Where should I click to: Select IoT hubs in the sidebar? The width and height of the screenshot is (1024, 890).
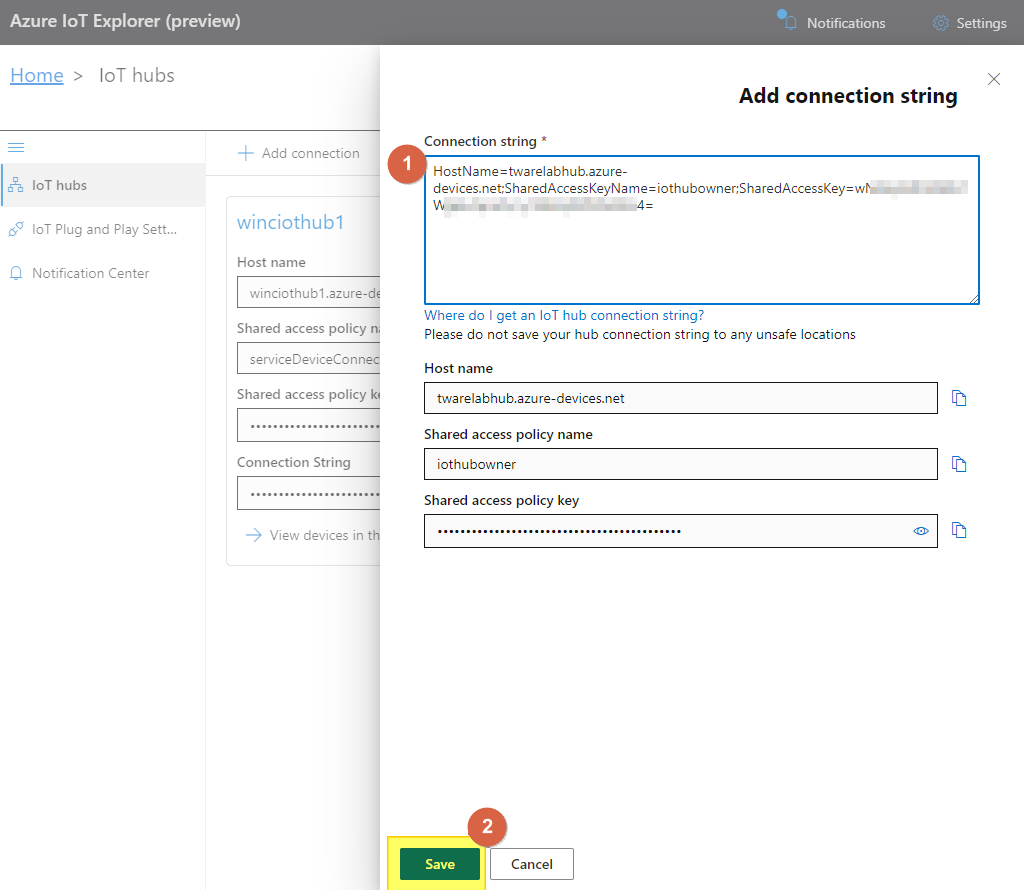tap(103, 185)
